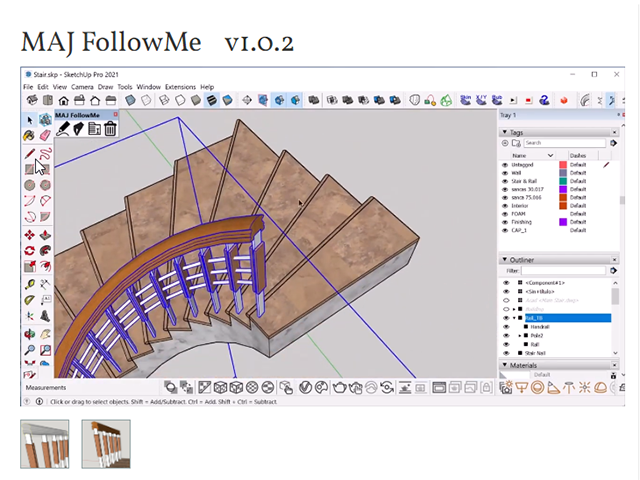Close the MAJ FollowMe toolbar
The width and height of the screenshot is (640, 480).
point(116,115)
